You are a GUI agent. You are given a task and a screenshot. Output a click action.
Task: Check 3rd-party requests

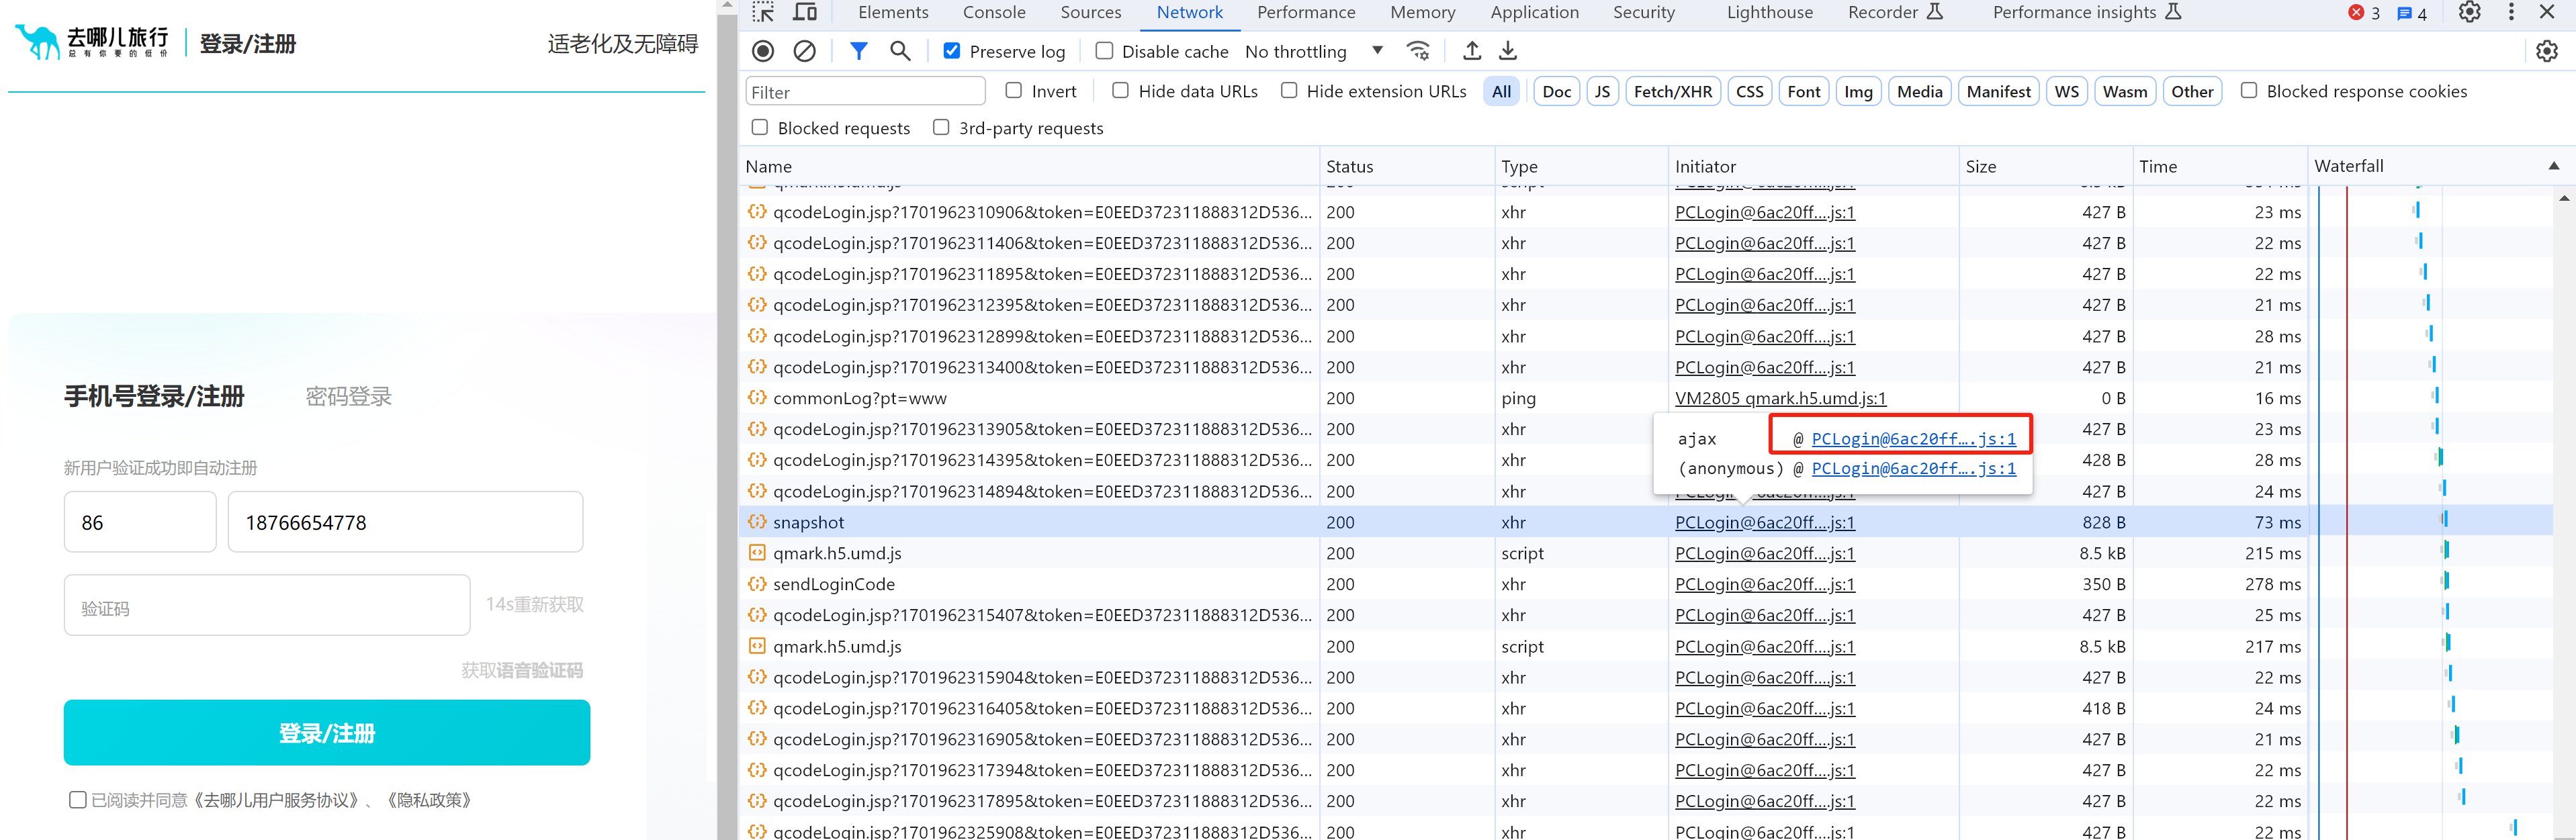point(940,128)
